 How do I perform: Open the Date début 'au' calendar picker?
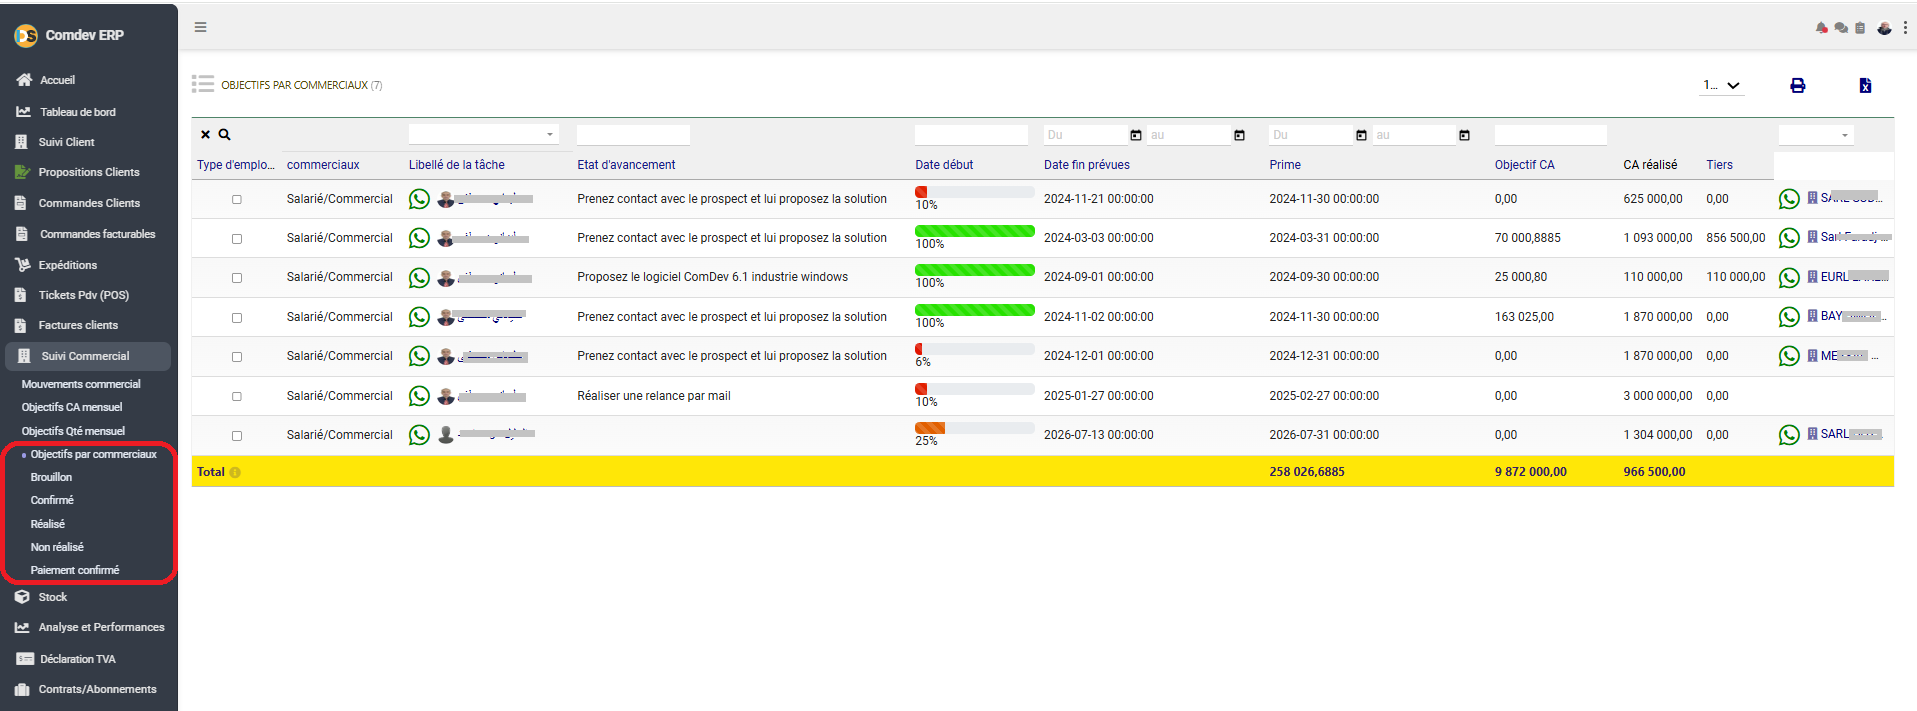point(1240,135)
